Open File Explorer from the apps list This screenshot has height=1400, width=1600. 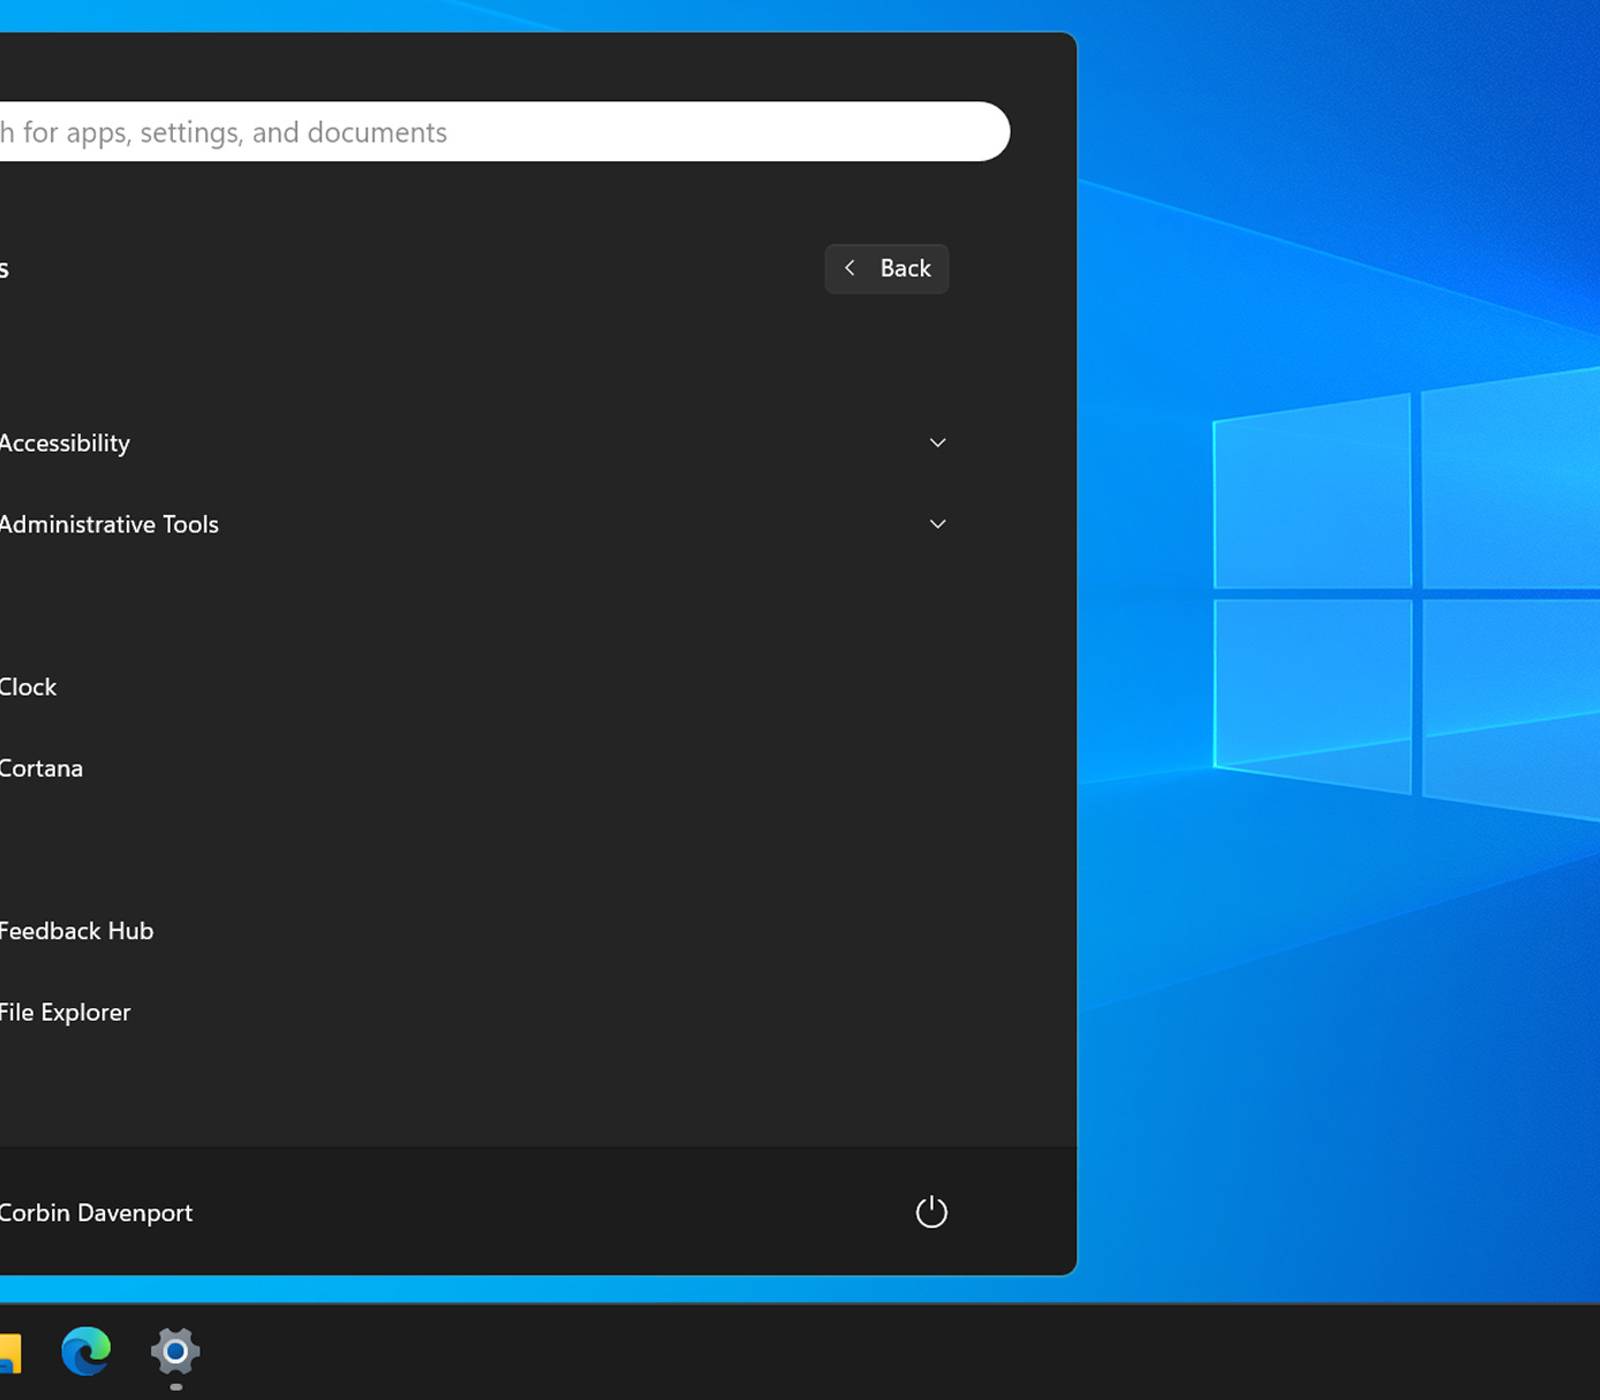pyautogui.click(x=65, y=1012)
